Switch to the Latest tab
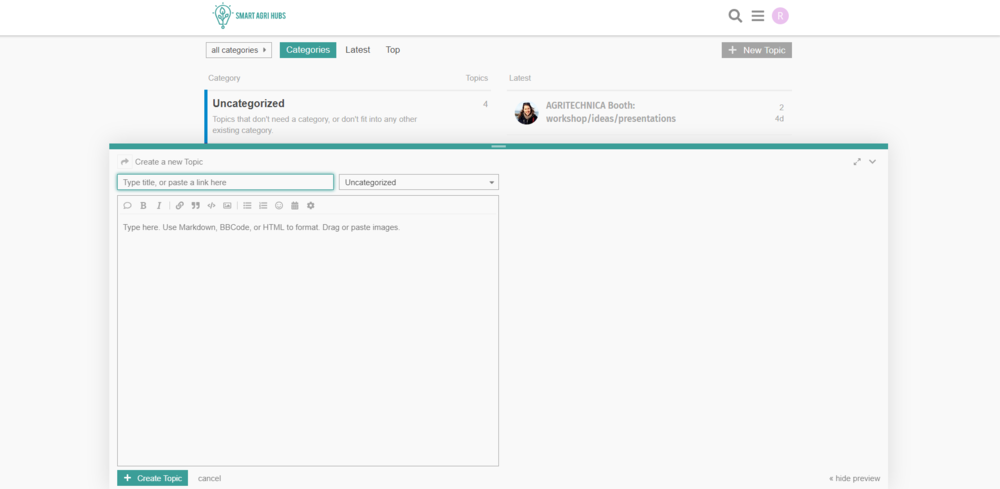 pyautogui.click(x=358, y=50)
